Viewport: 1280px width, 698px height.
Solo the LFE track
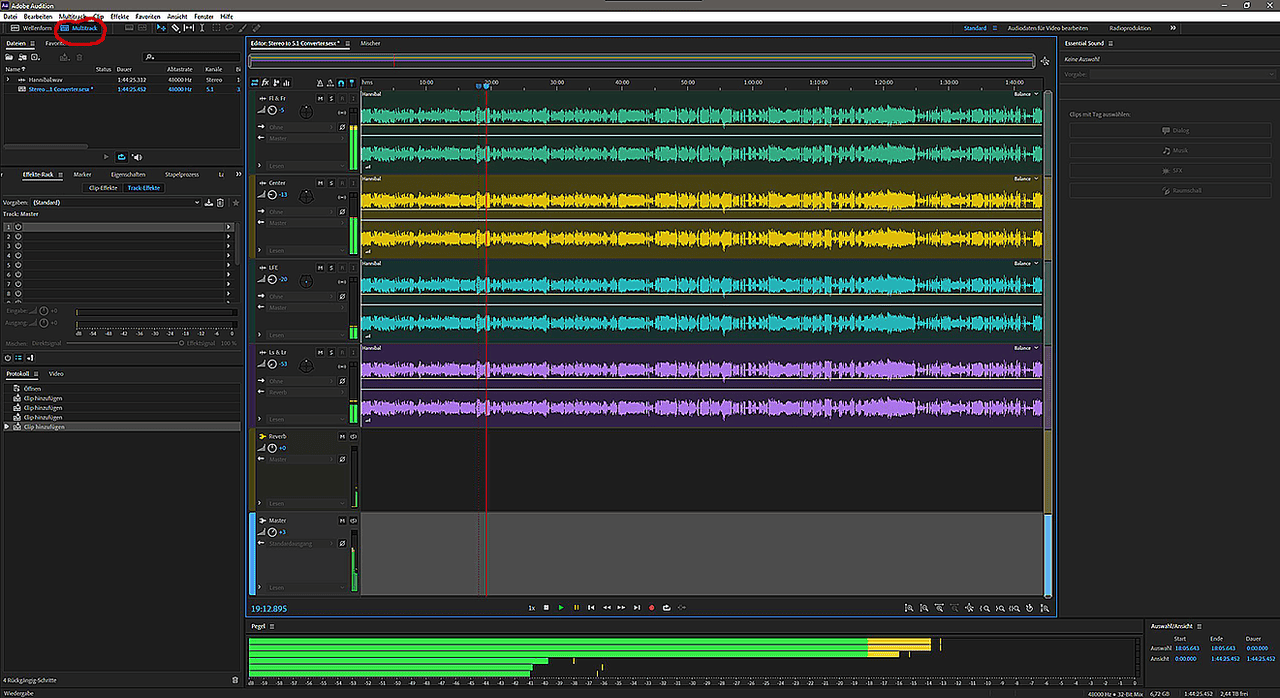[x=331, y=268]
